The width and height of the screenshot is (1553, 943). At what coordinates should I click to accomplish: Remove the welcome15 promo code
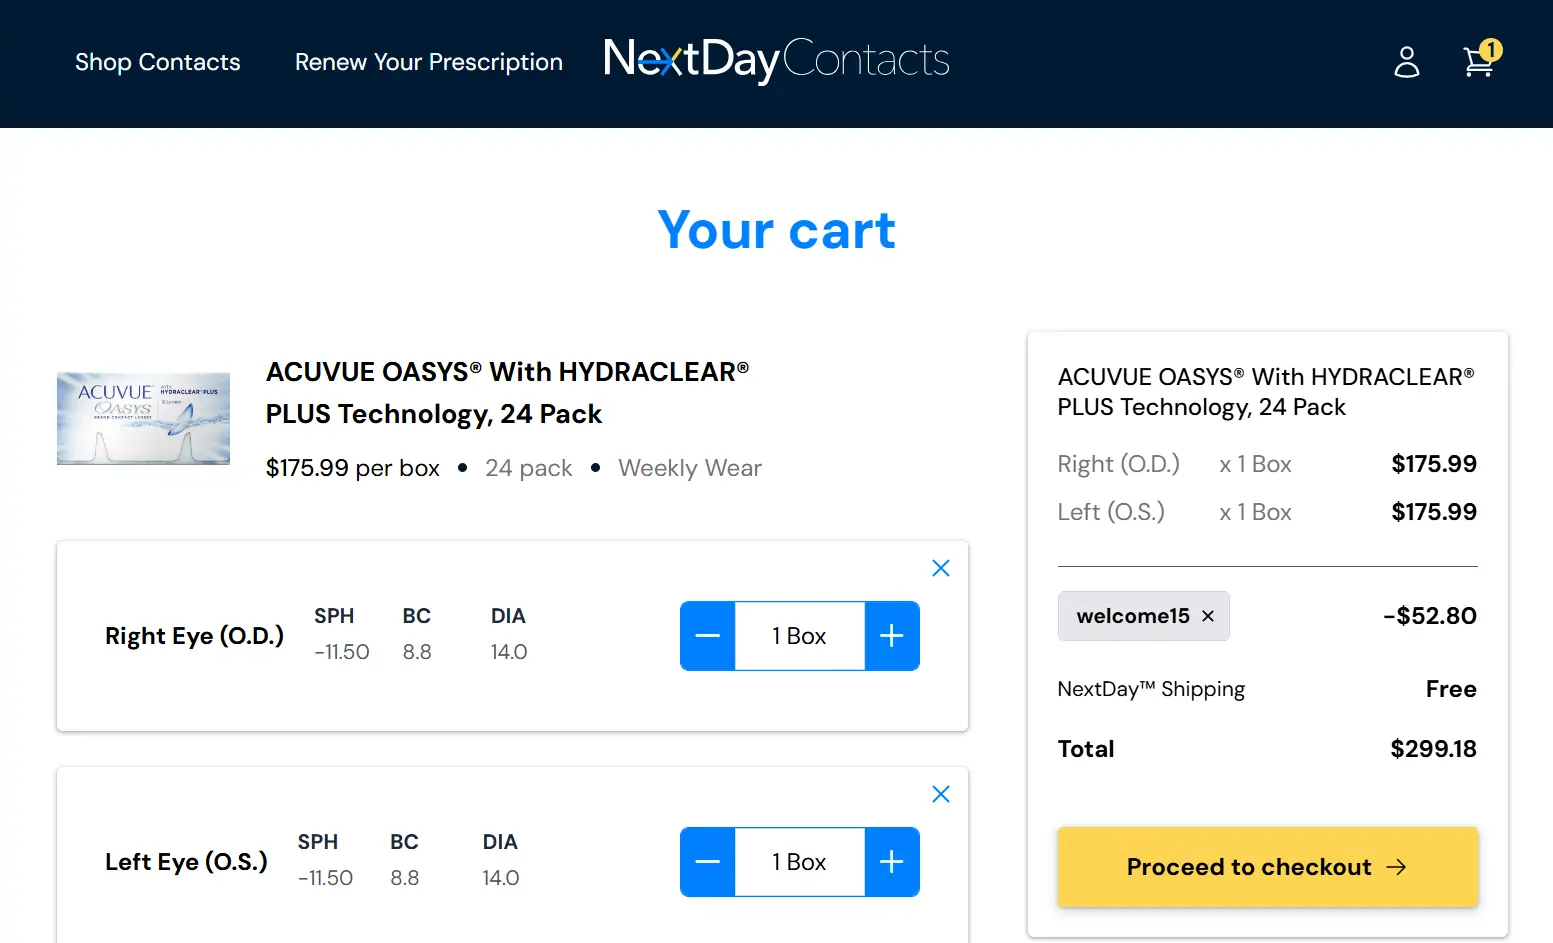[1208, 616]
